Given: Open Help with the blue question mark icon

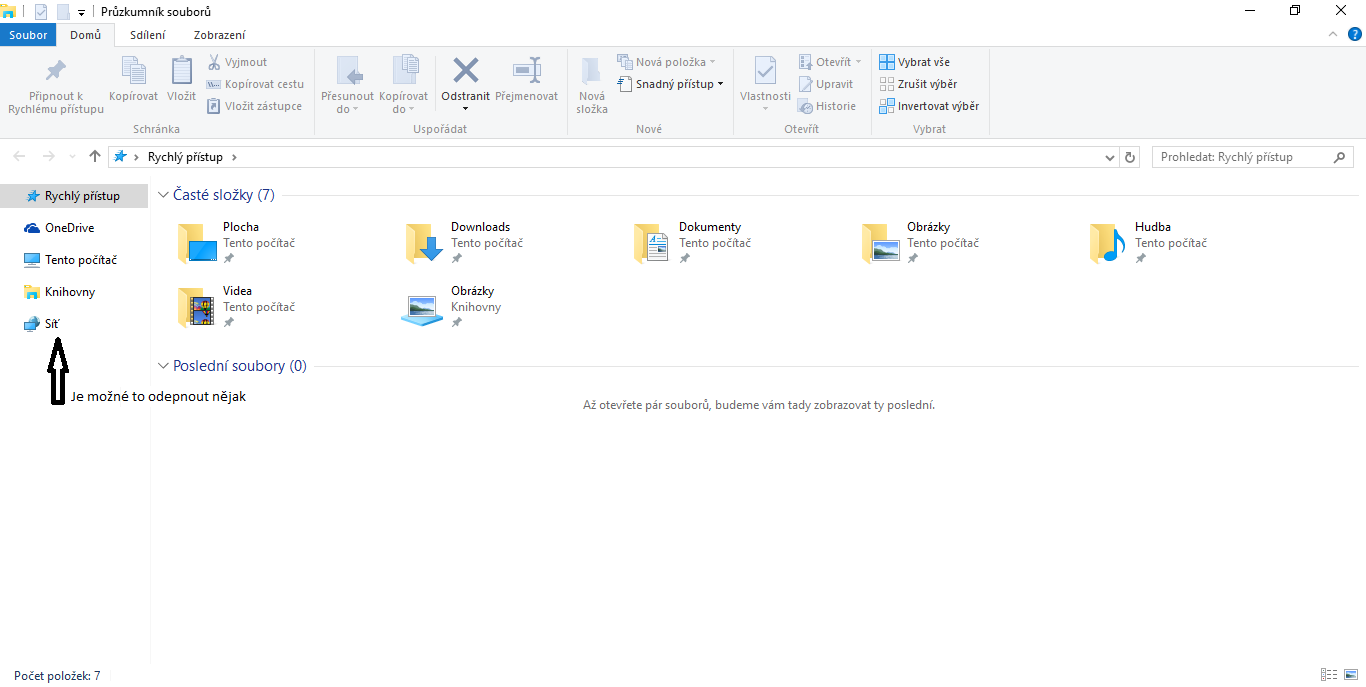Looking at the screenshot, I should tap(1355, 34).
